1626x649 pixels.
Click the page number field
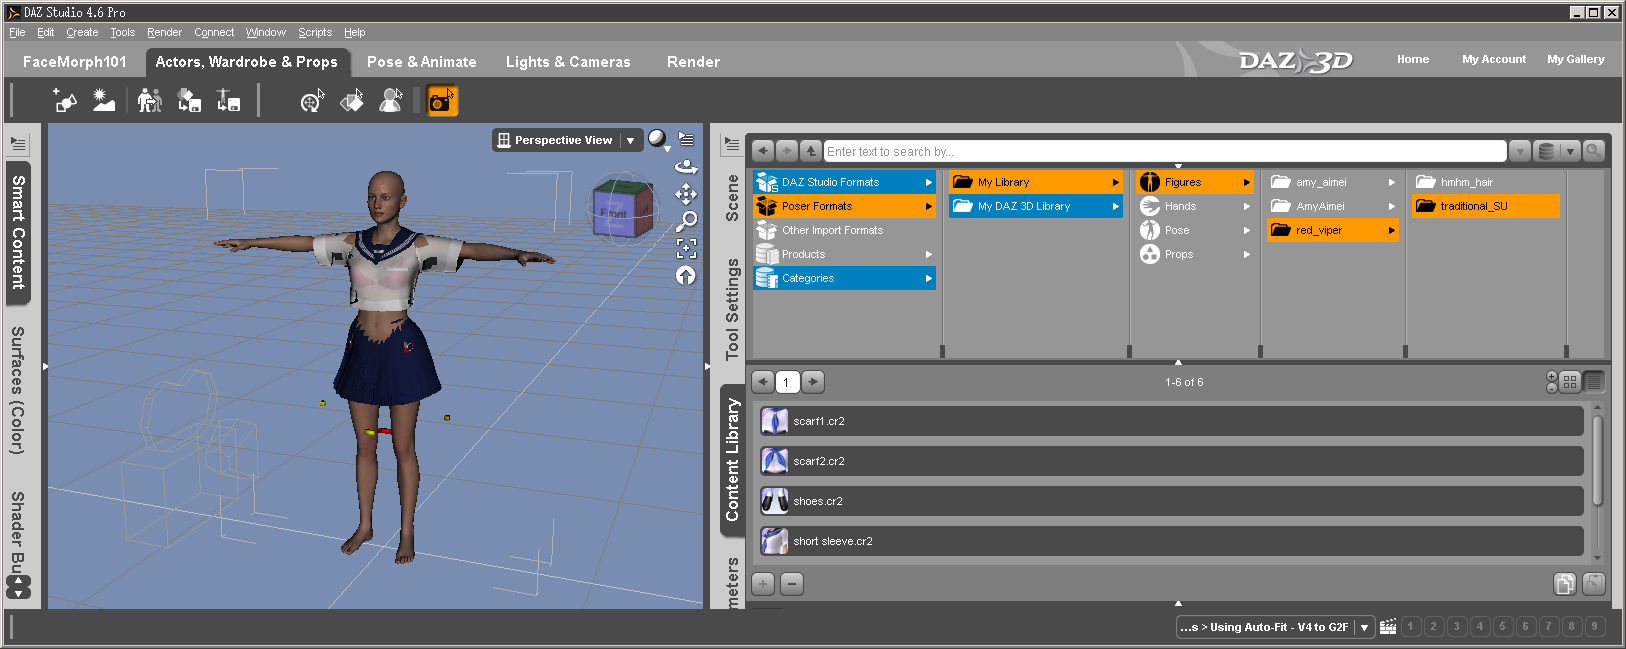pyautogui.click(x=788, y=382)
